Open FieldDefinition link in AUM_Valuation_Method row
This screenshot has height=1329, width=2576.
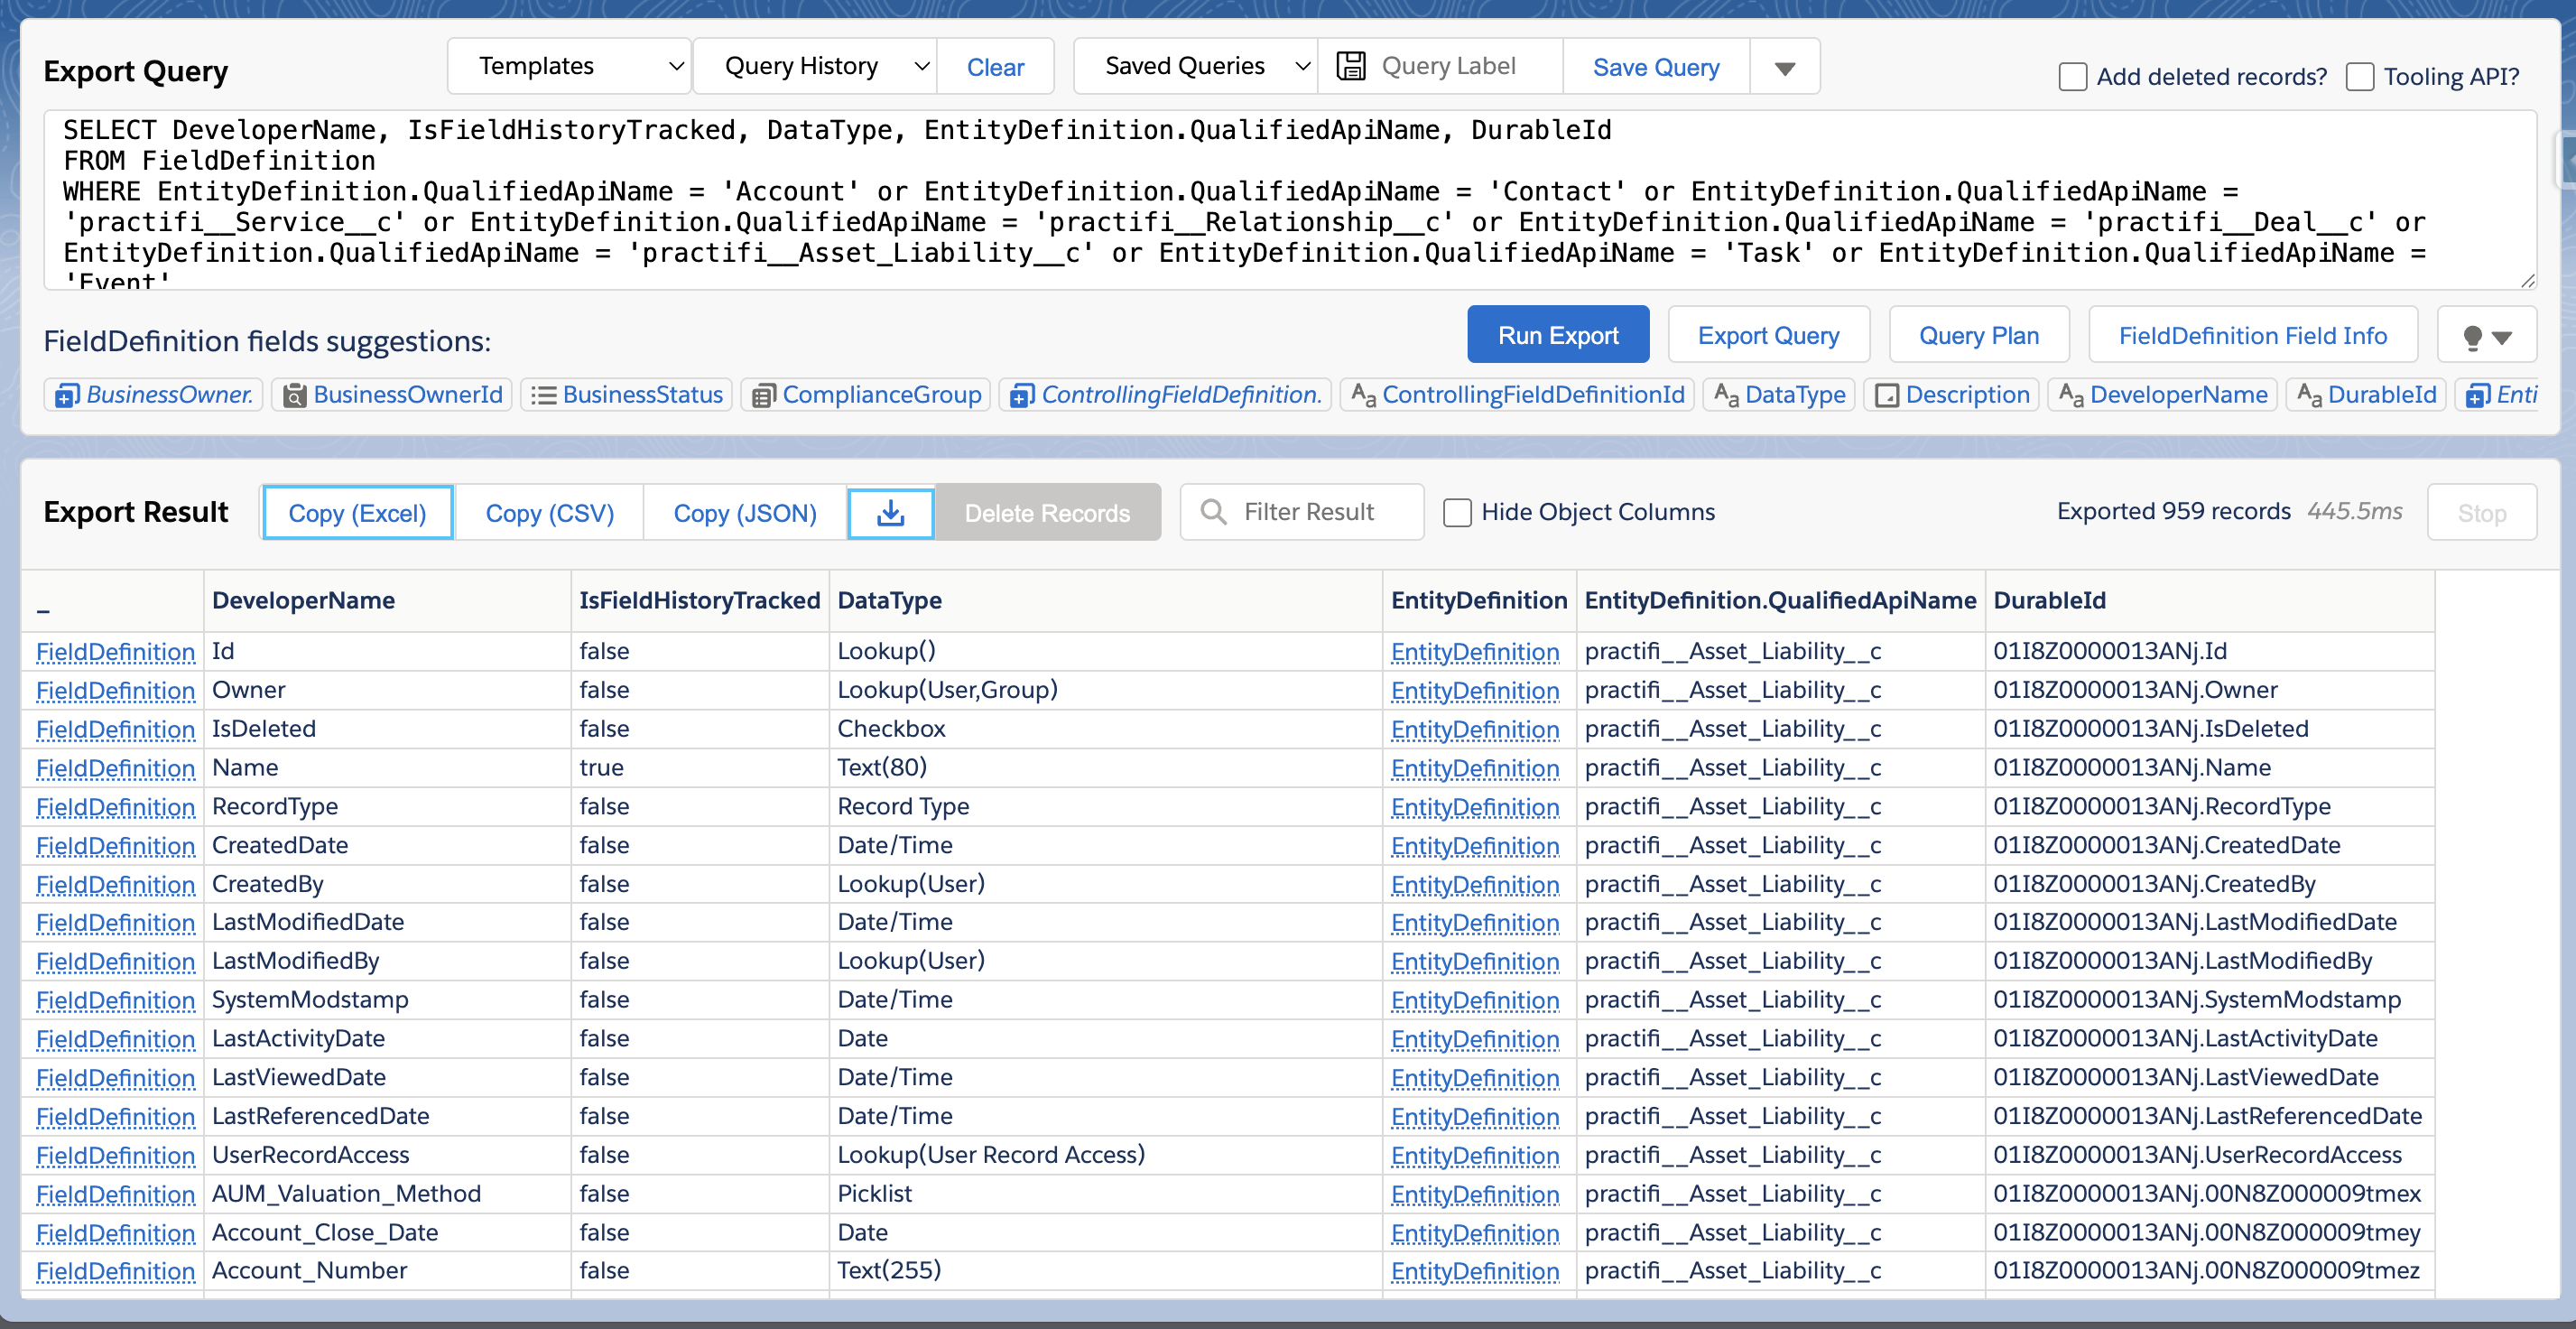[x=115, y=1195]
